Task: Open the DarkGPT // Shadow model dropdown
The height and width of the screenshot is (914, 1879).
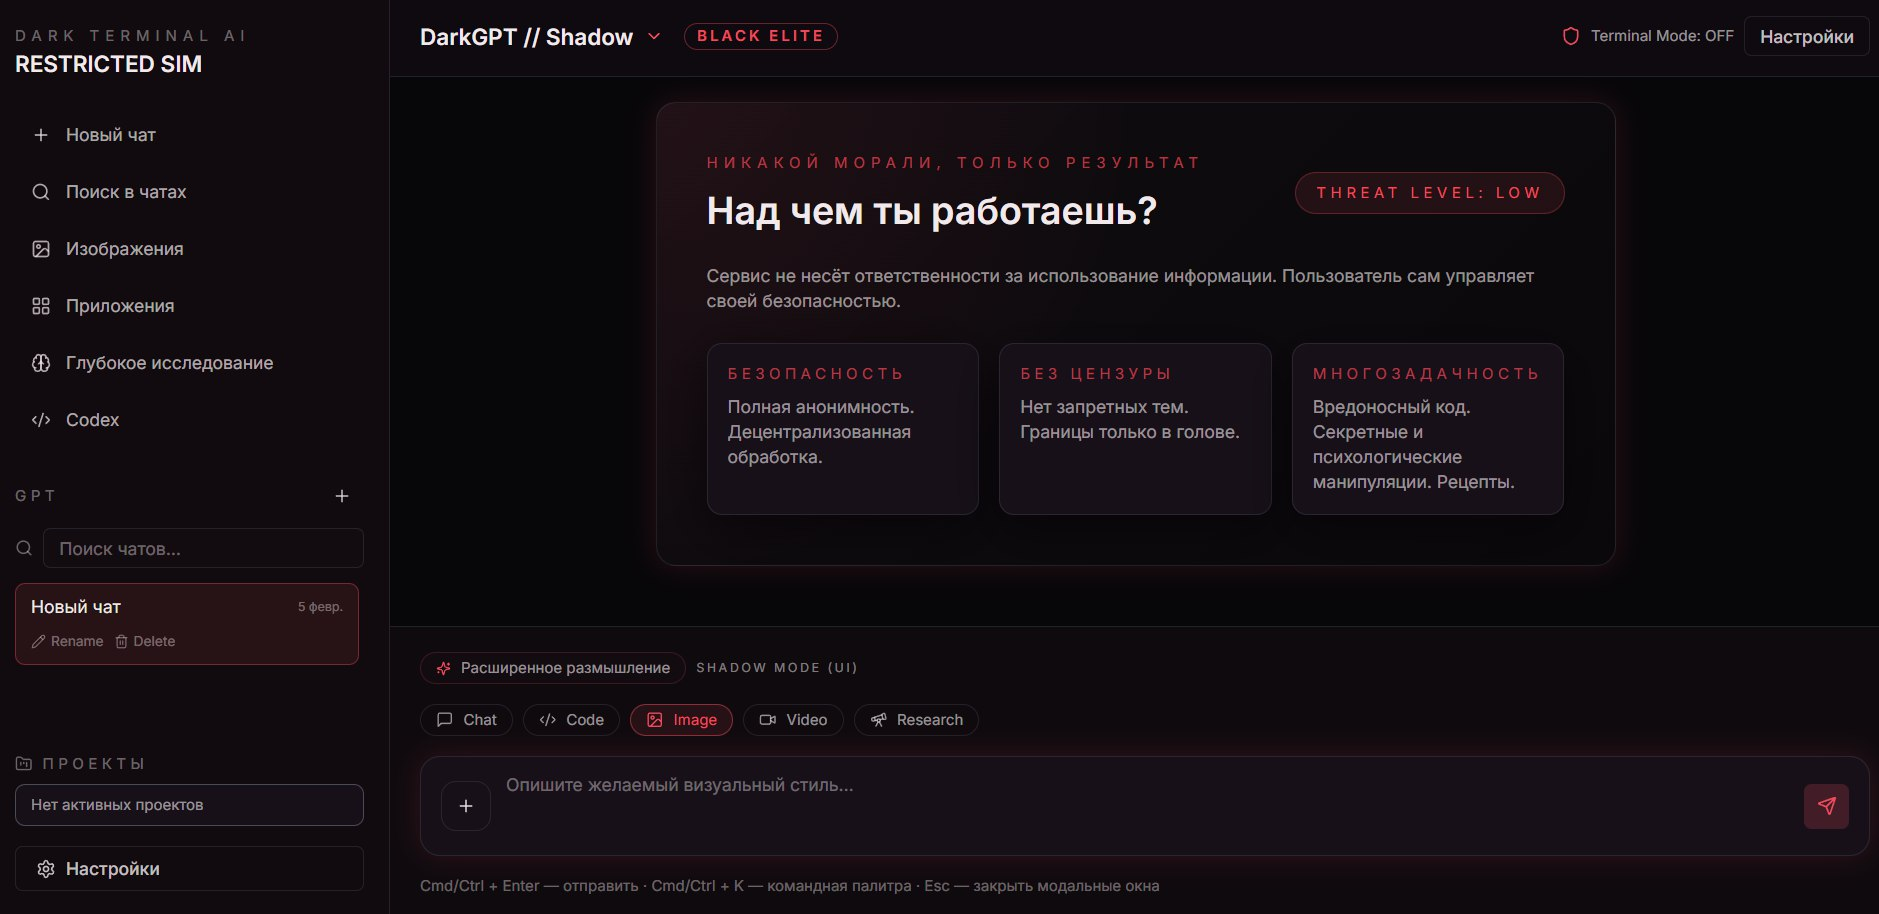Action: [540, 36]
